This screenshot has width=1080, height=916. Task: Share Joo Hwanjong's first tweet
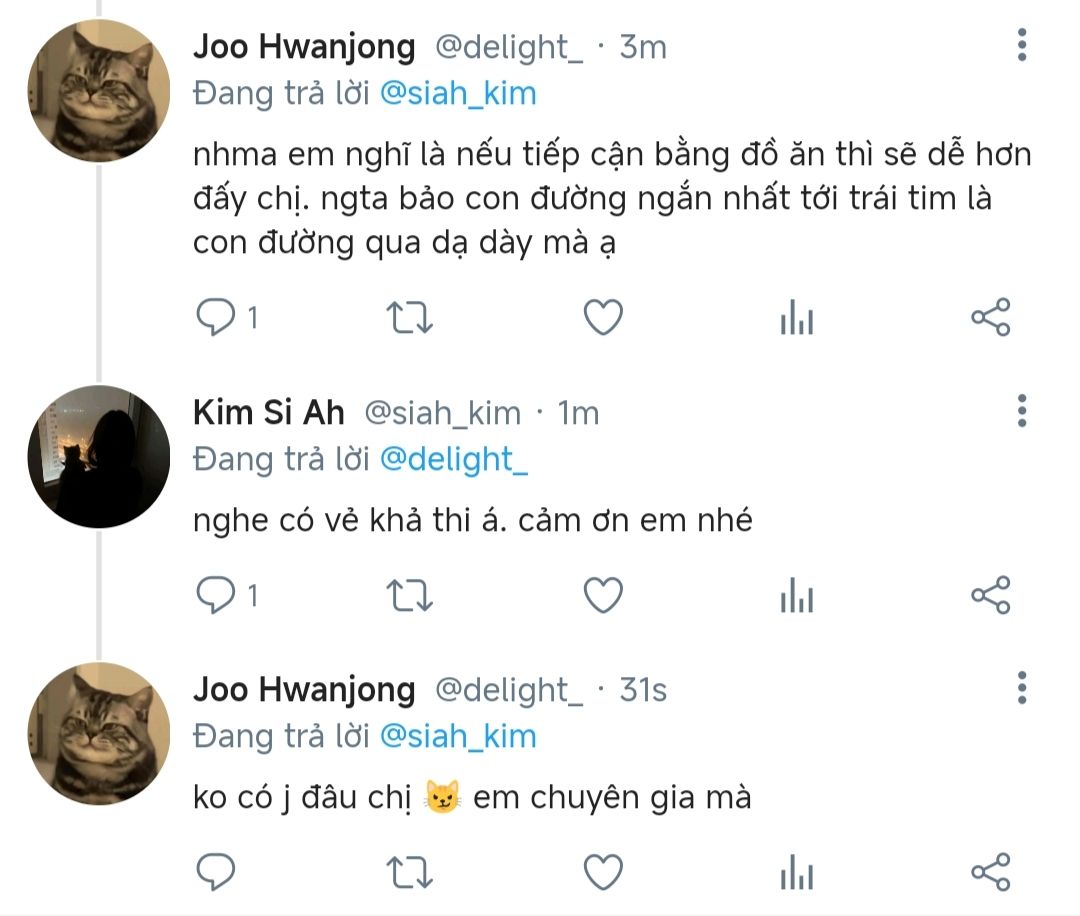(991, 318)
